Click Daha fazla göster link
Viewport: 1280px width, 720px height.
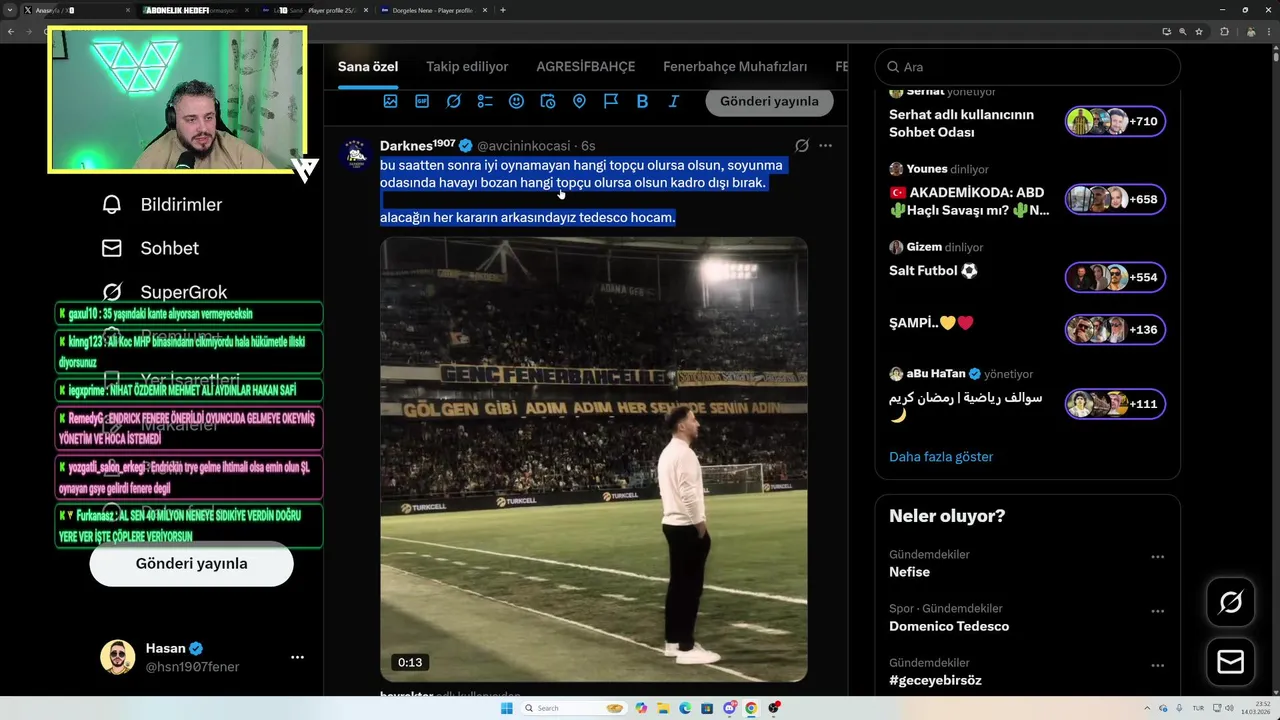(x=941, y=457)
